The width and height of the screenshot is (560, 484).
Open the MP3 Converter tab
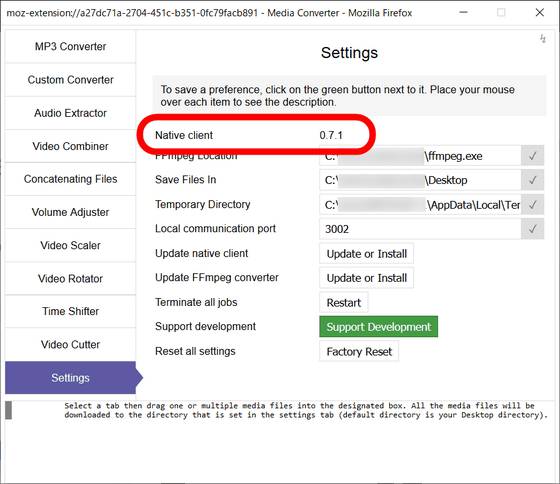tap(70, 46)
